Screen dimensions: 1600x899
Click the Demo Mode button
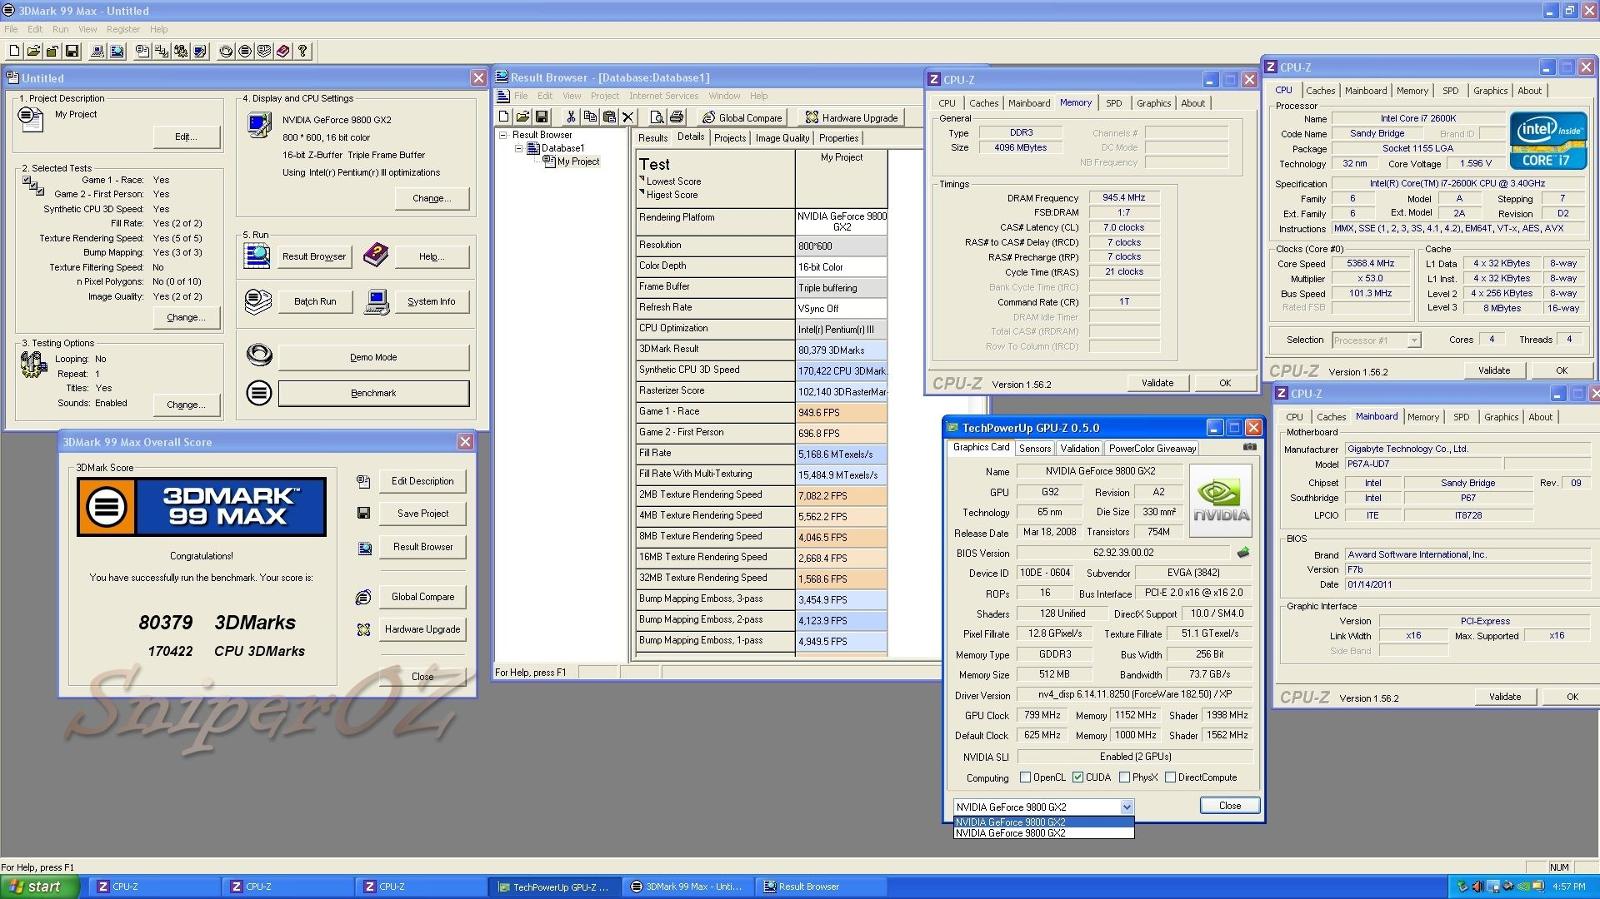(x=373, y=357)
